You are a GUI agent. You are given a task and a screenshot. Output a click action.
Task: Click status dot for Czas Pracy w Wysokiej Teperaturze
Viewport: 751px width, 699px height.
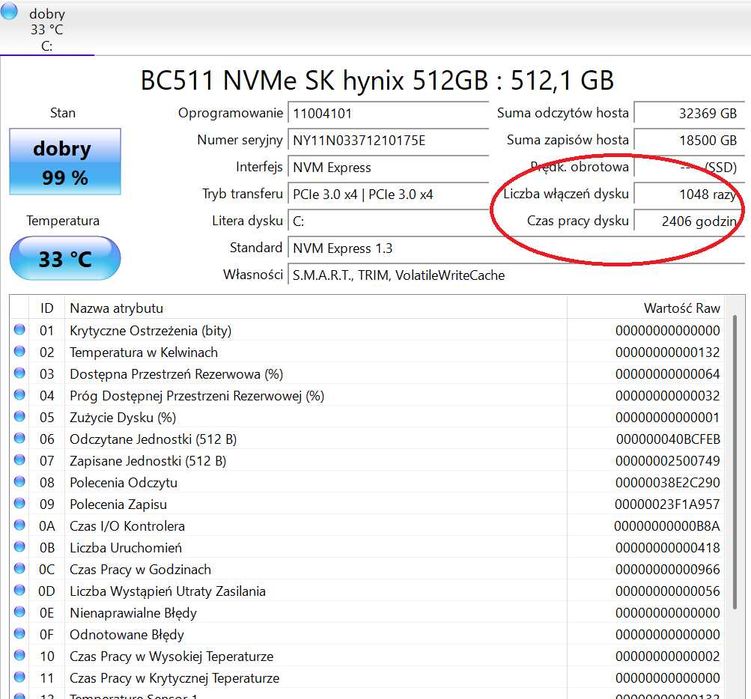coord(20,655)
